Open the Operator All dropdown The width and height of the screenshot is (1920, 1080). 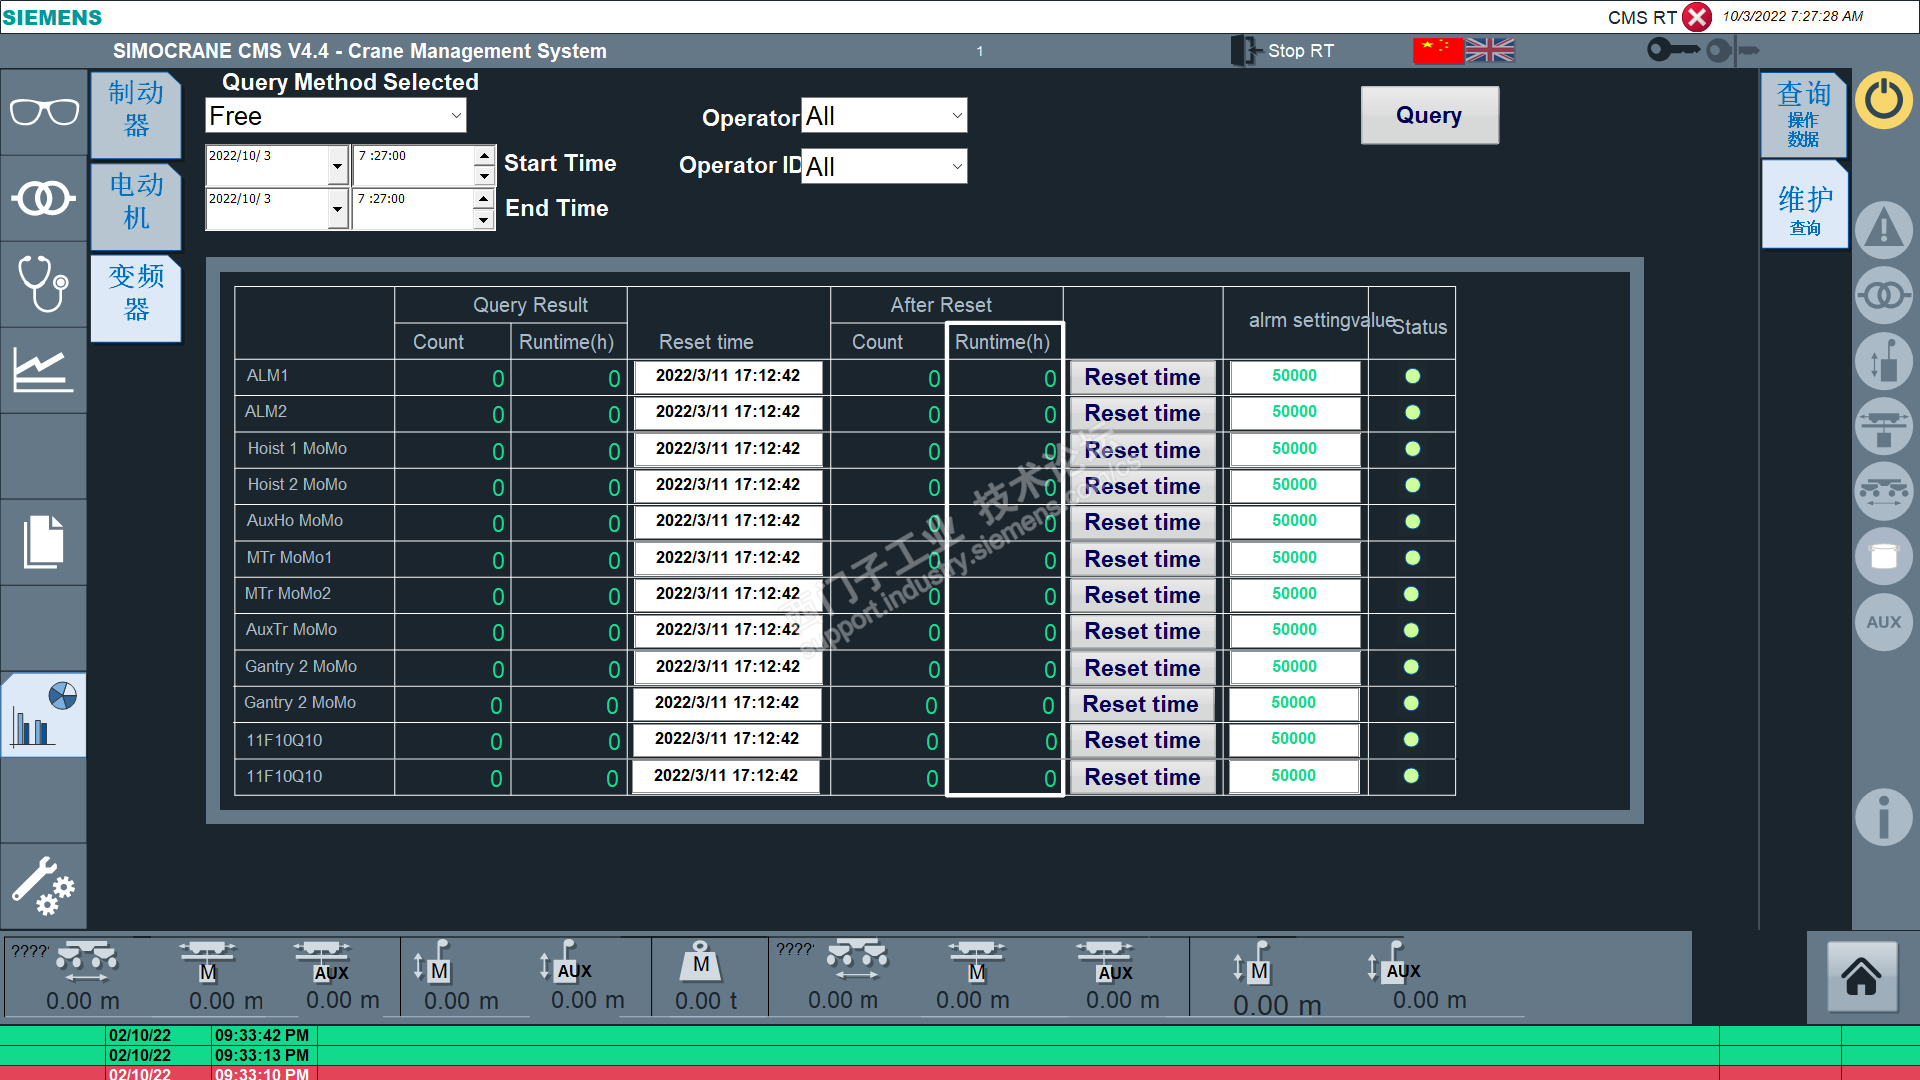pyautogui.click(x=956, y=116)
